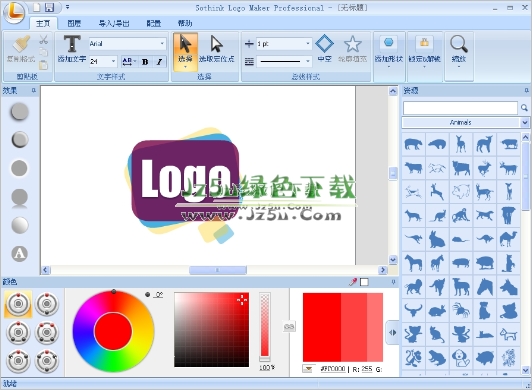
Task: Click the opacity slider showing 100%
Action: [x=265, y=326]
